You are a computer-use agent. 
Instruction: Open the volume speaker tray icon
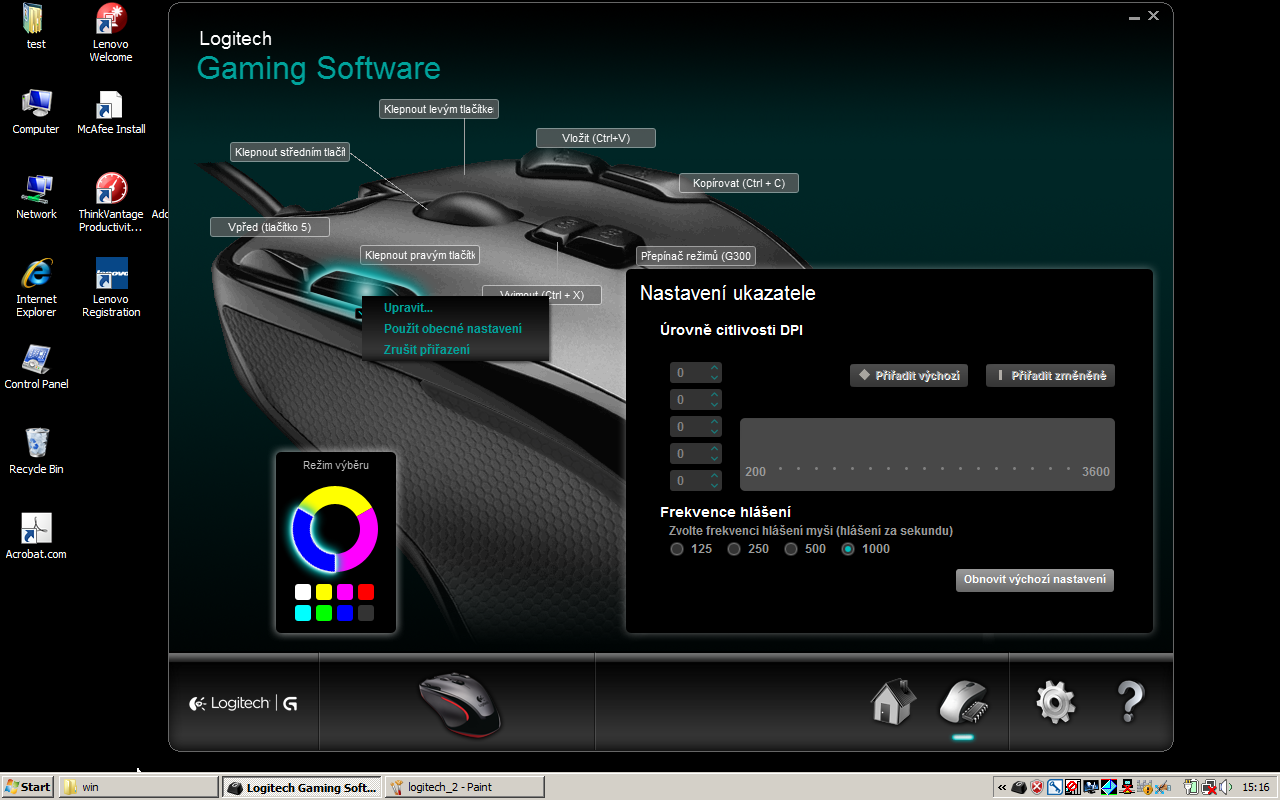[1225, 787]
